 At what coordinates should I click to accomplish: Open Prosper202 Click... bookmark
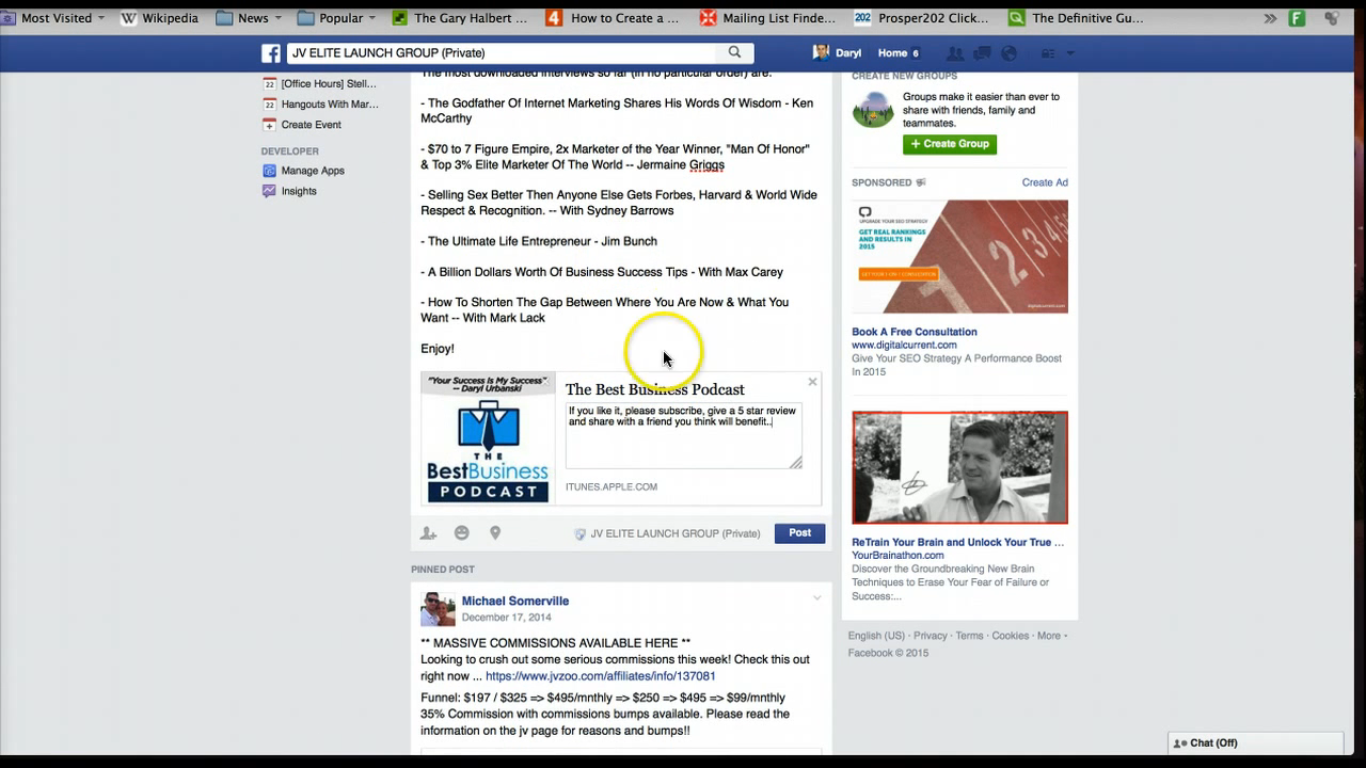(x=922, y=18)
